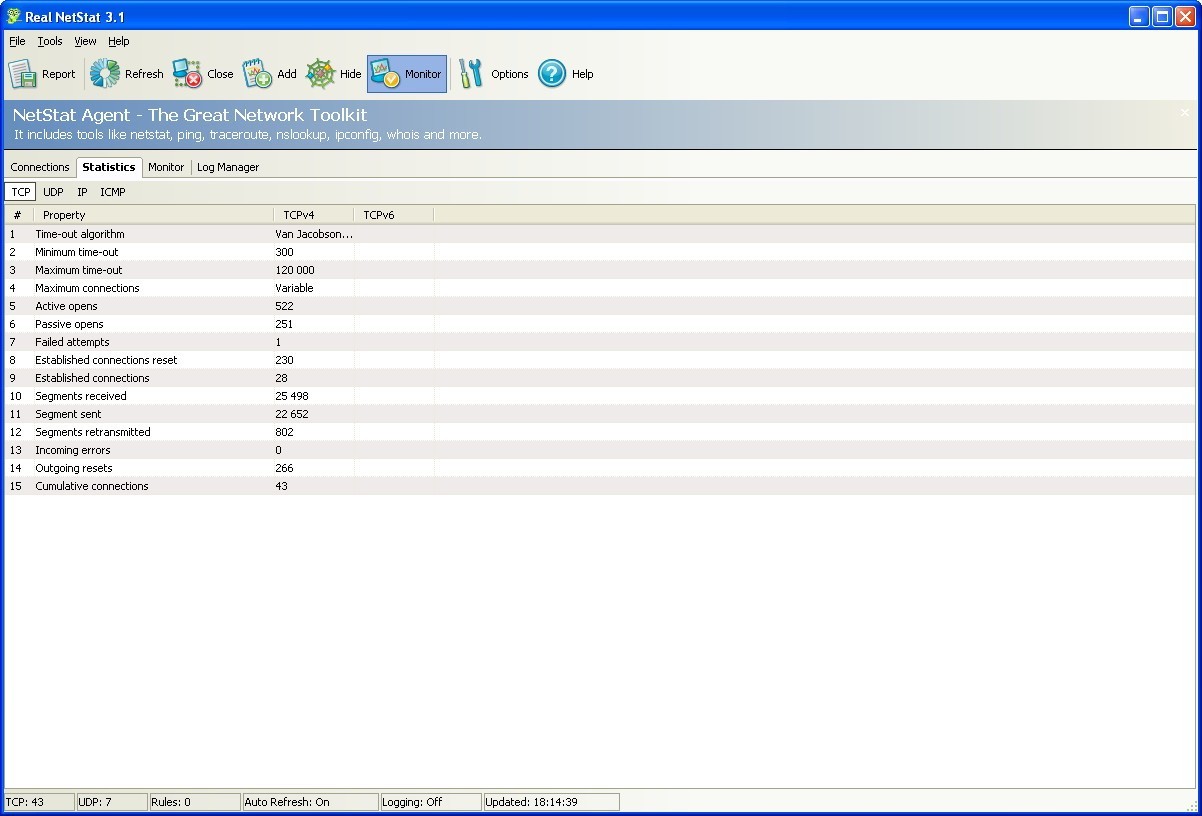Click the Report toolbar icon
Image resolution: width=1202 pixels, height=816 pixels.
(23, 74)
